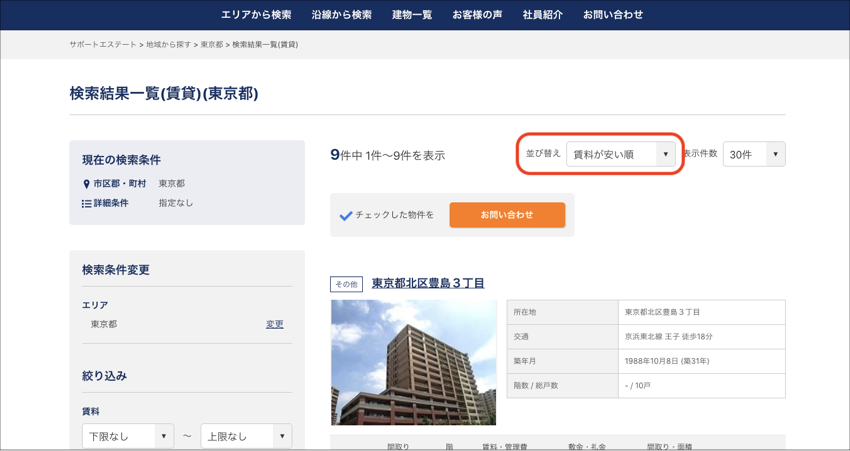Open the 上限なし maximum rent dropdown
850x451 pixels.
[246, 436]
